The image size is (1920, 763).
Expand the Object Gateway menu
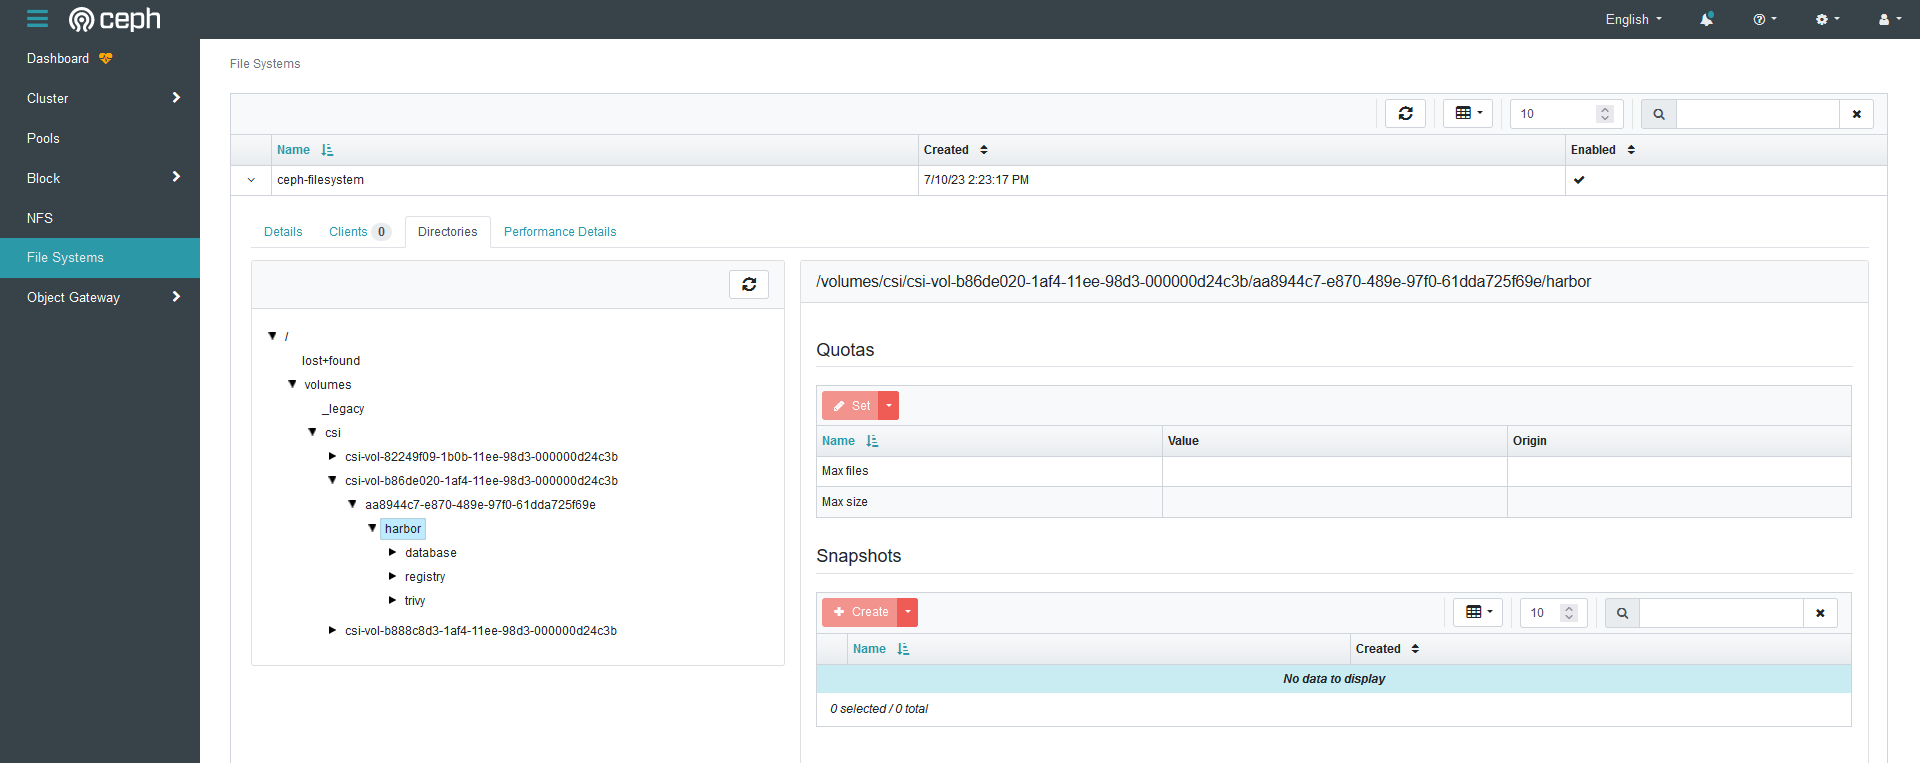(100, 297)
